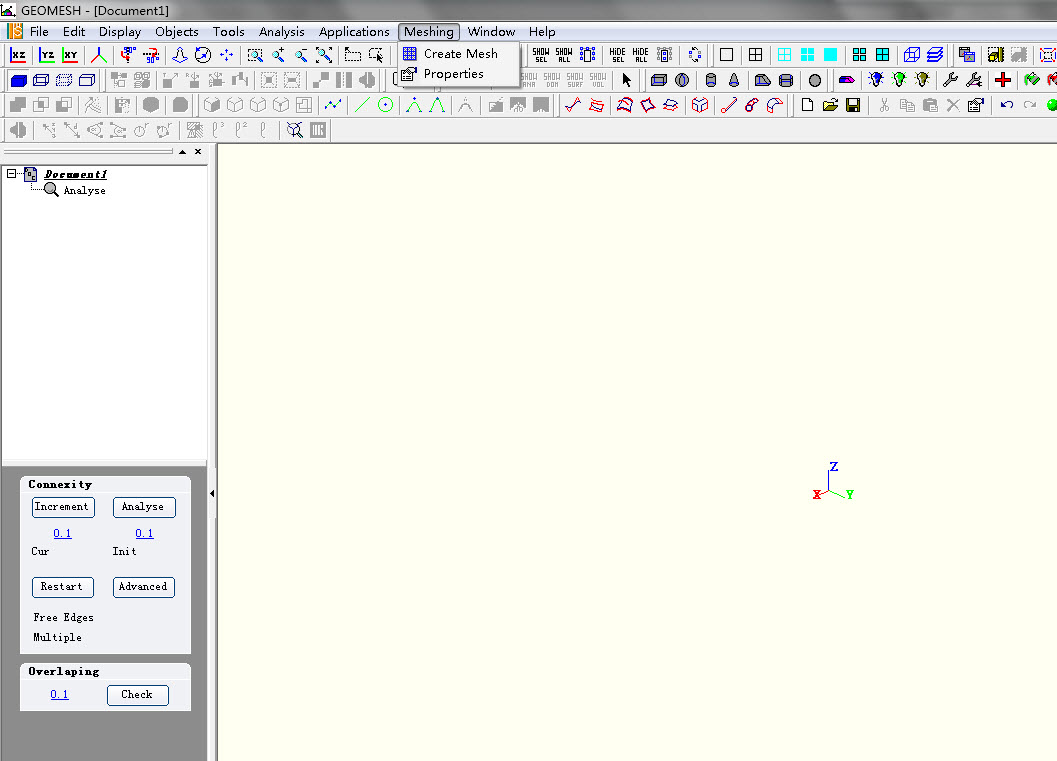
Task: Click the up arrow on the side panel header
Action: [183, 152]
